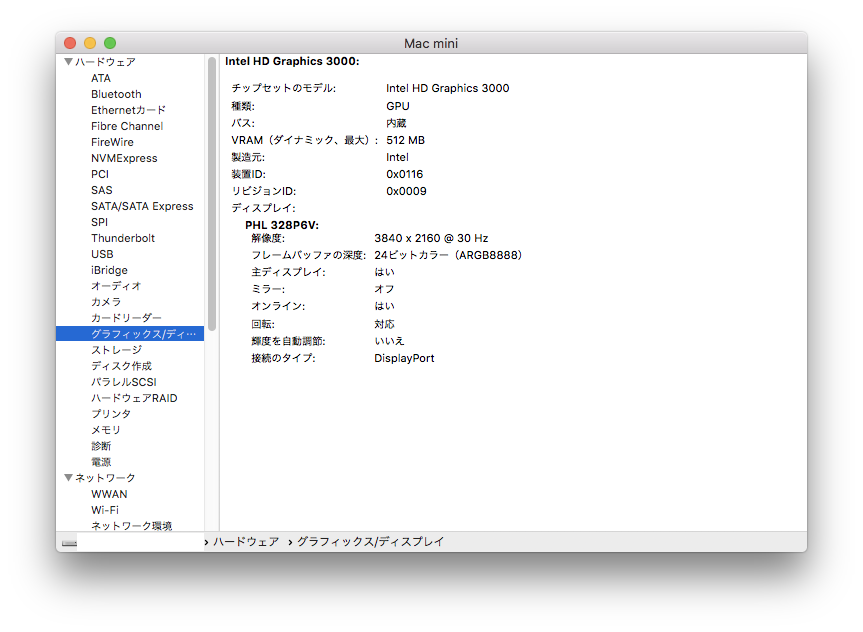Select ATA in the sidebar
This screenshot has width=863, height=632.
[101, 78]
